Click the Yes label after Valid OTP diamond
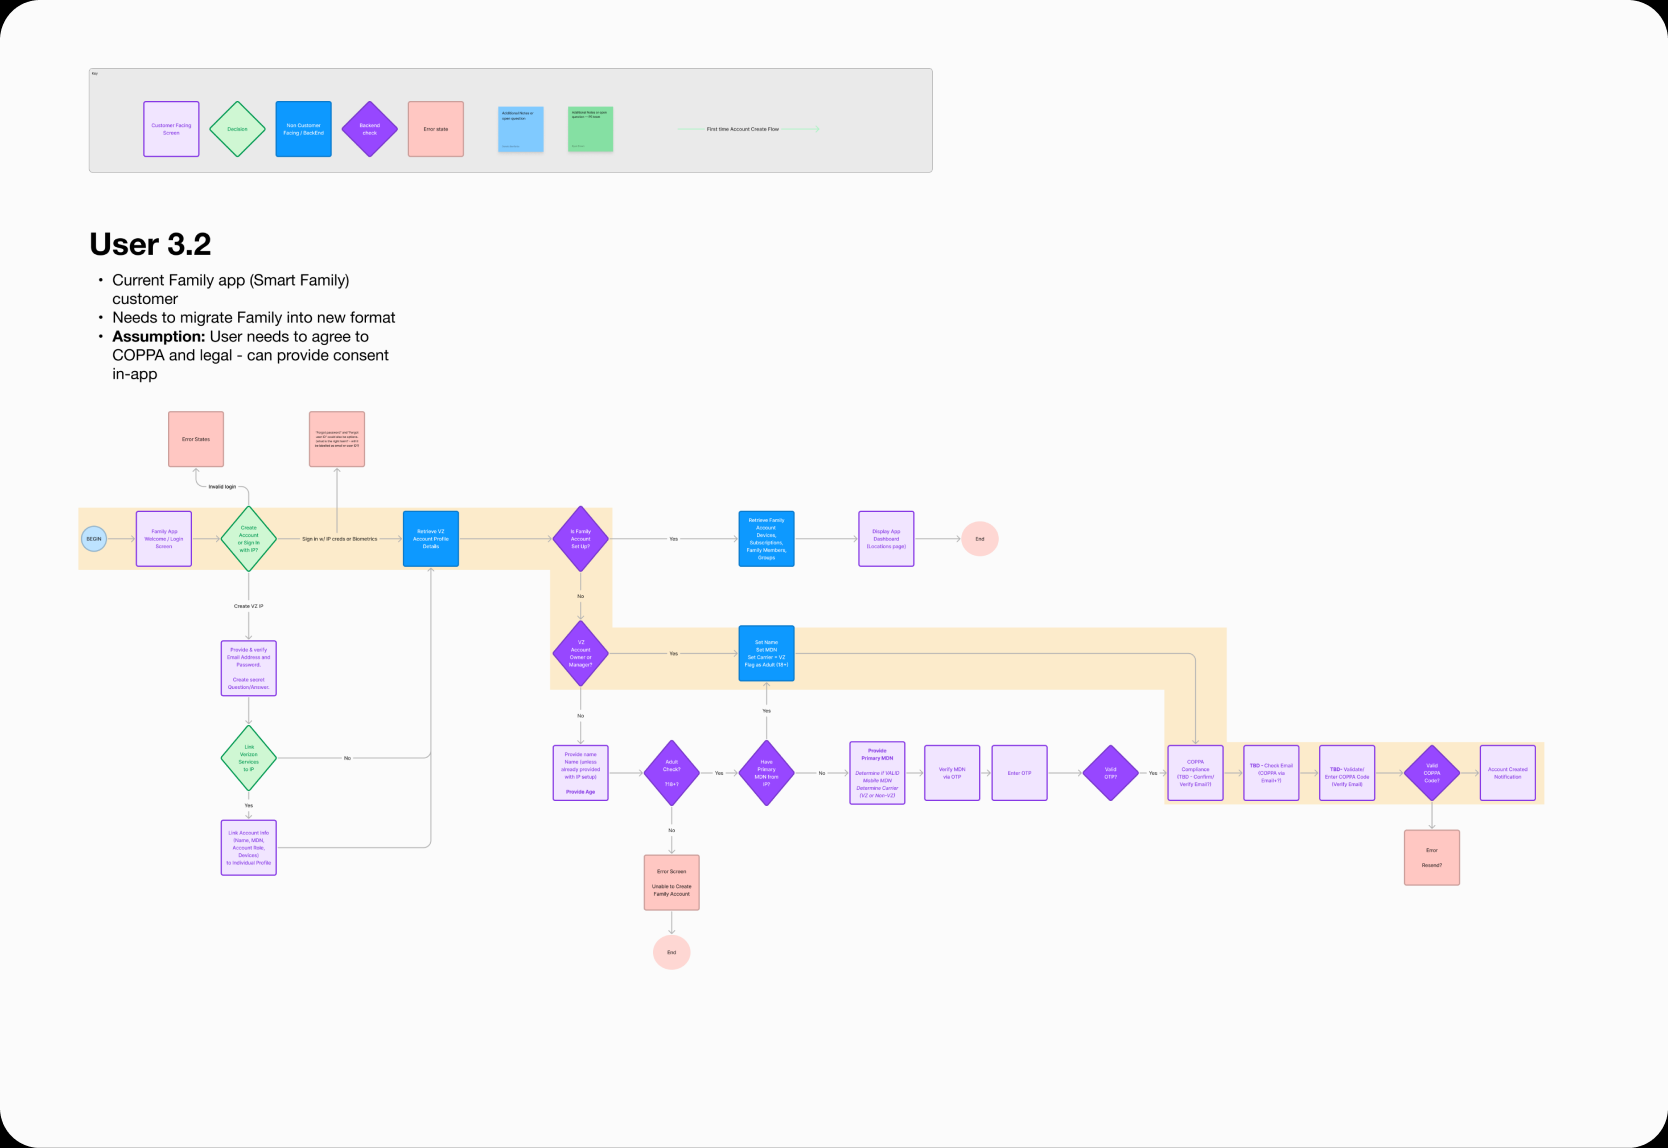The width and height of the screenshot is (1668, 1148). [1153, 773]
